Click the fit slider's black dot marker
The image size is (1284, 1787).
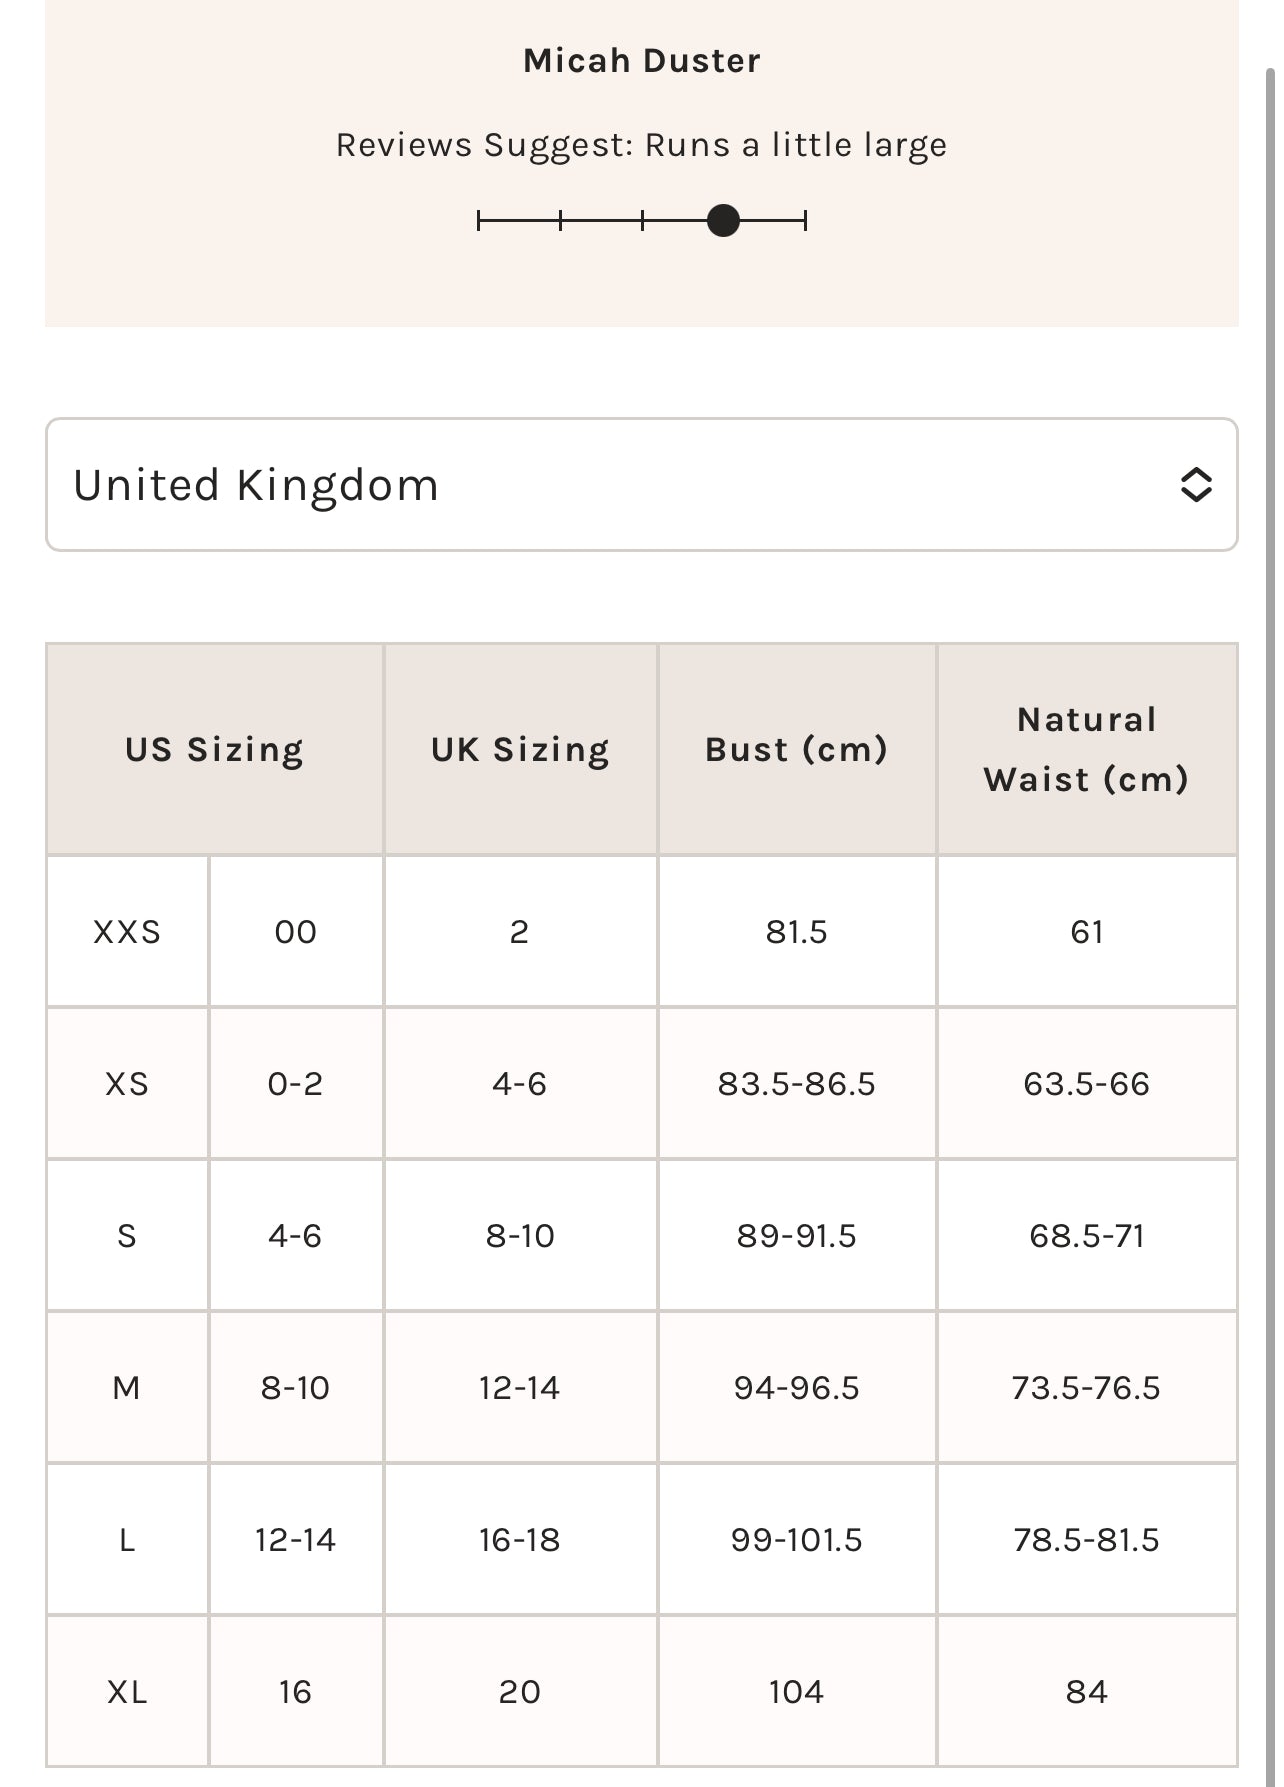point(723,220)
